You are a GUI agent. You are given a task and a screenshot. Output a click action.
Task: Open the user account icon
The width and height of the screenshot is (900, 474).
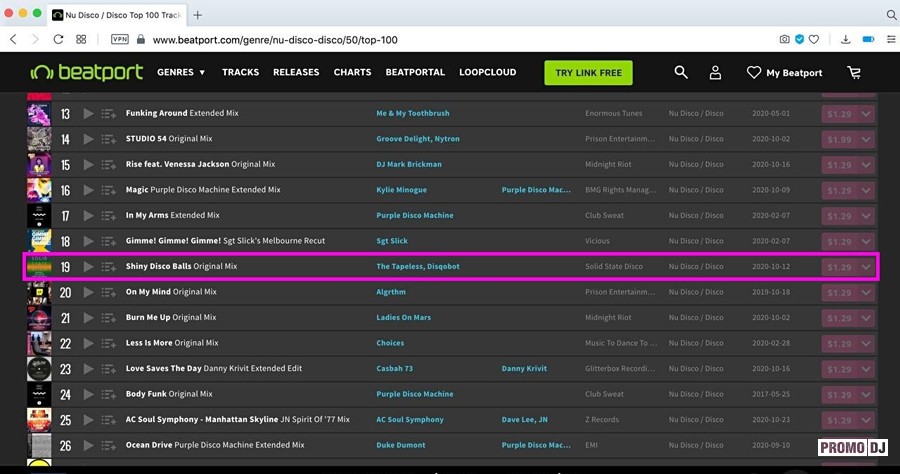[x=715, y=72]
